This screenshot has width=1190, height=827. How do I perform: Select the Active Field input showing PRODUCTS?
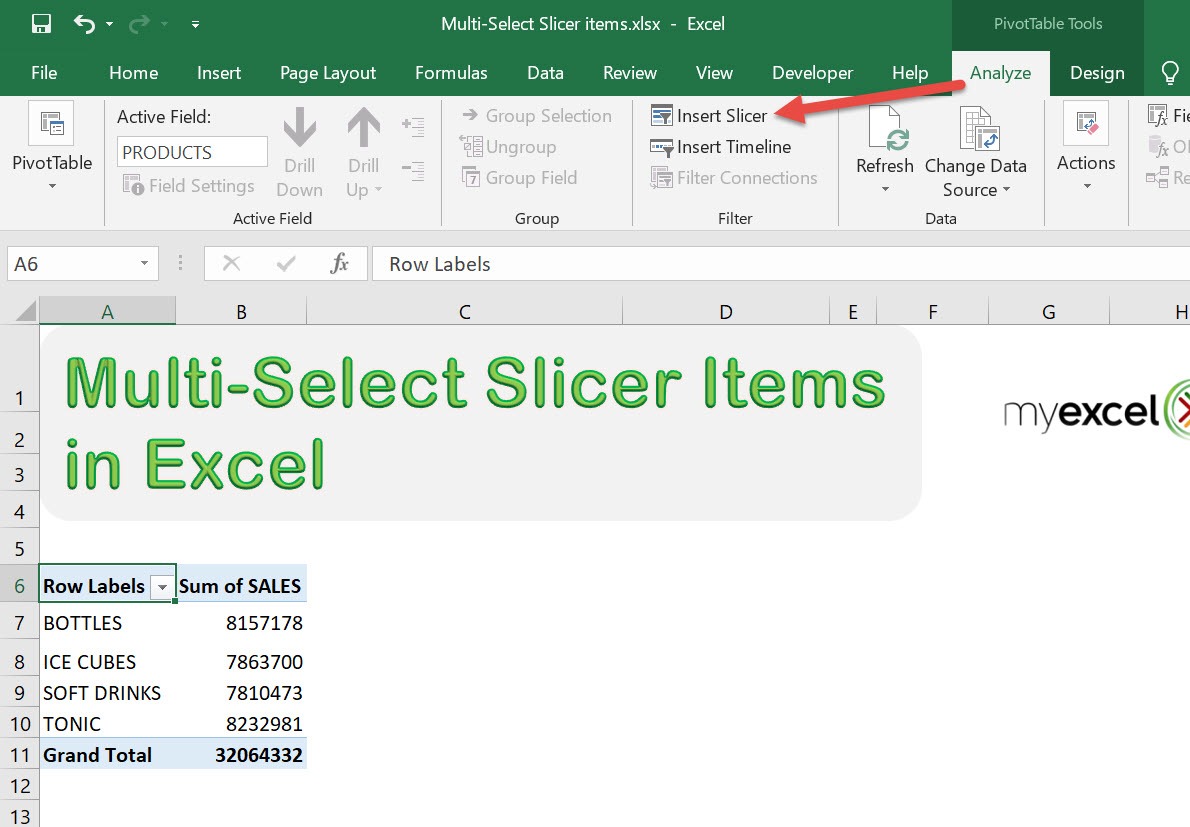point(191,151)
